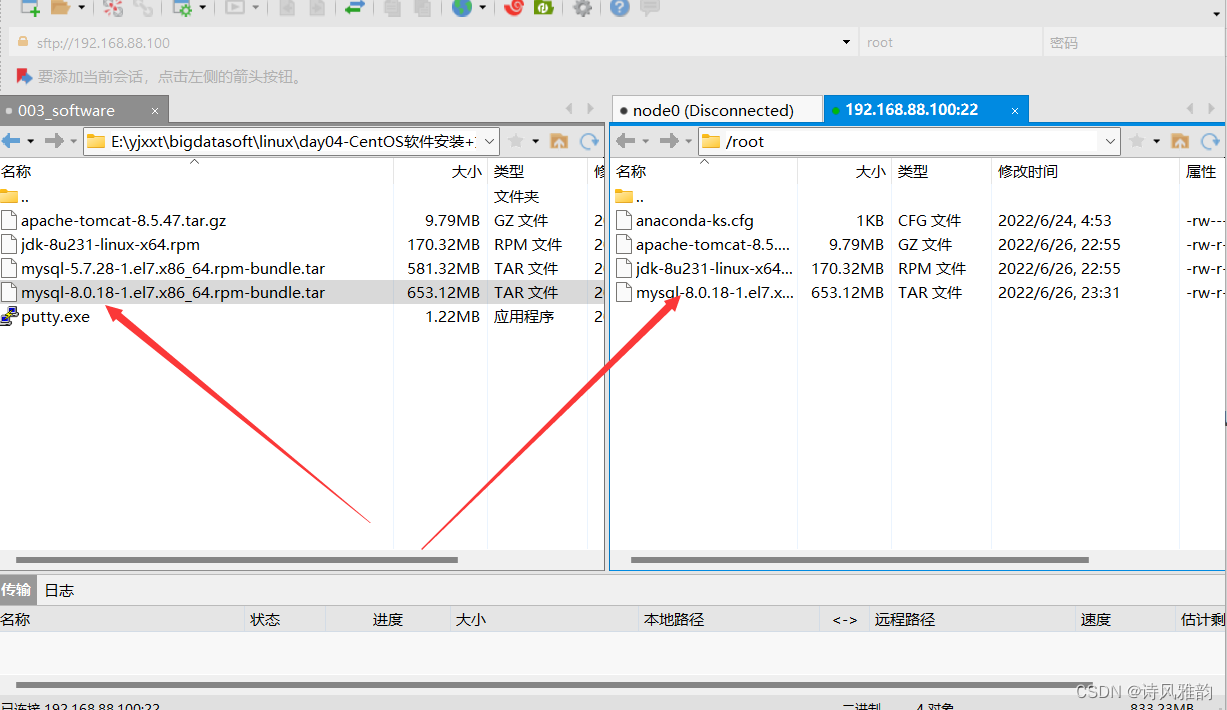
Task: Select apache-tomcat-8.5.47.tar.gz in local pane
Action: 124,220
